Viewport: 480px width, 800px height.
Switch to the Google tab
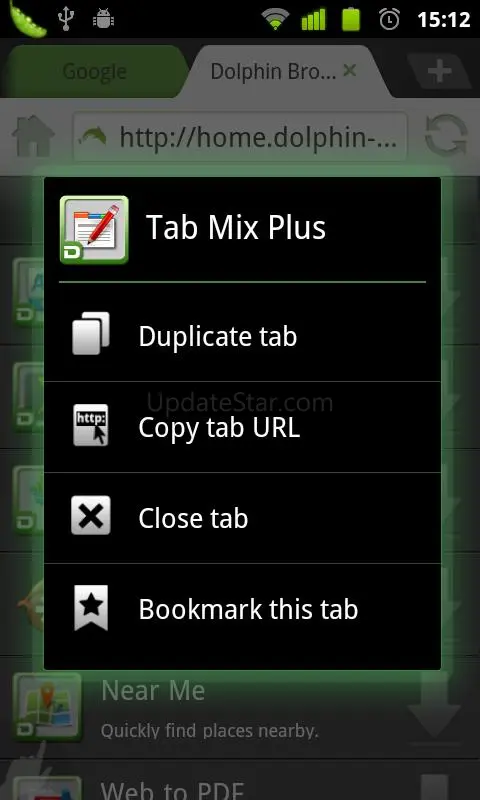click(x=94, y=72)
